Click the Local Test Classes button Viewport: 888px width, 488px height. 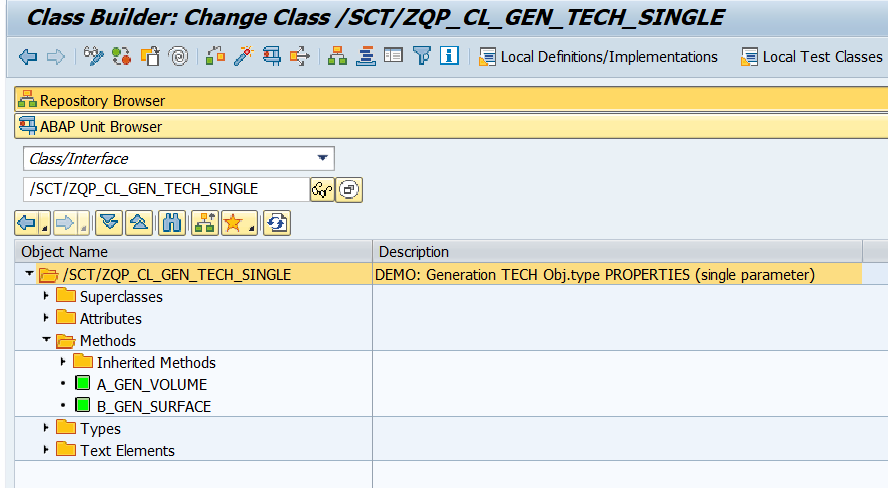point(812,57)
